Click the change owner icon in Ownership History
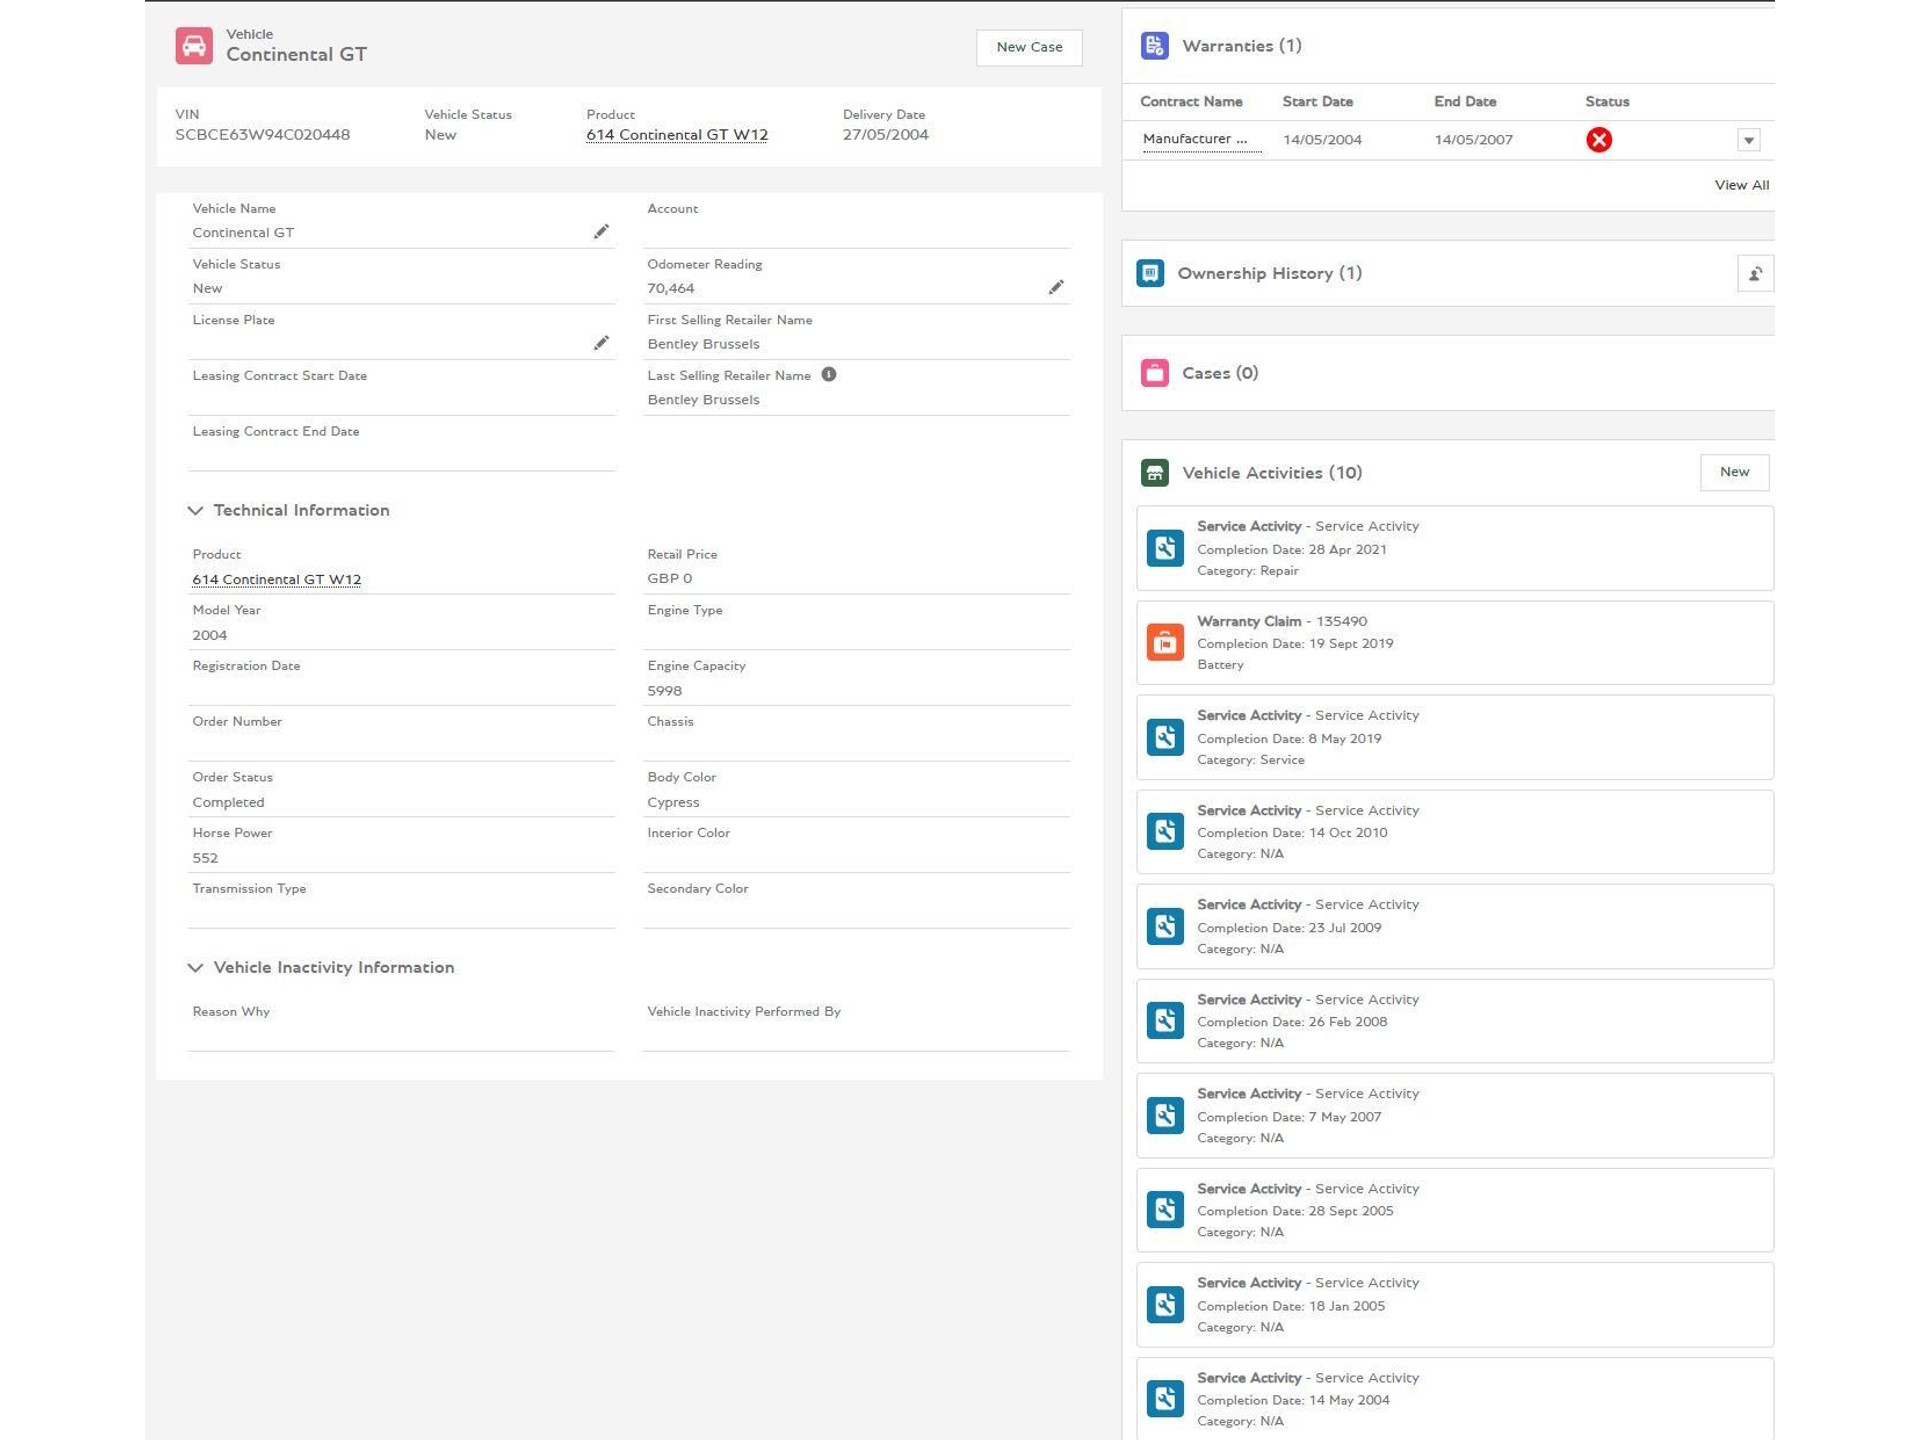Image resolution: width=1920 pixels, height=1440 pixels. [1755, 274]
